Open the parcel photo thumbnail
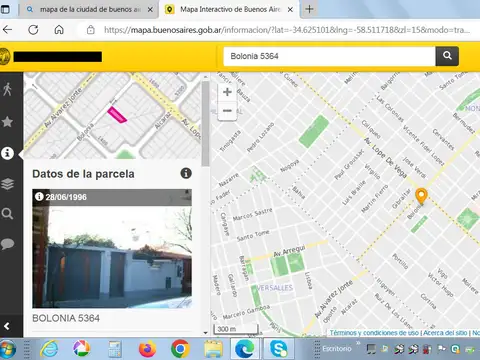480x360 pixels. [x=112, y=248]
